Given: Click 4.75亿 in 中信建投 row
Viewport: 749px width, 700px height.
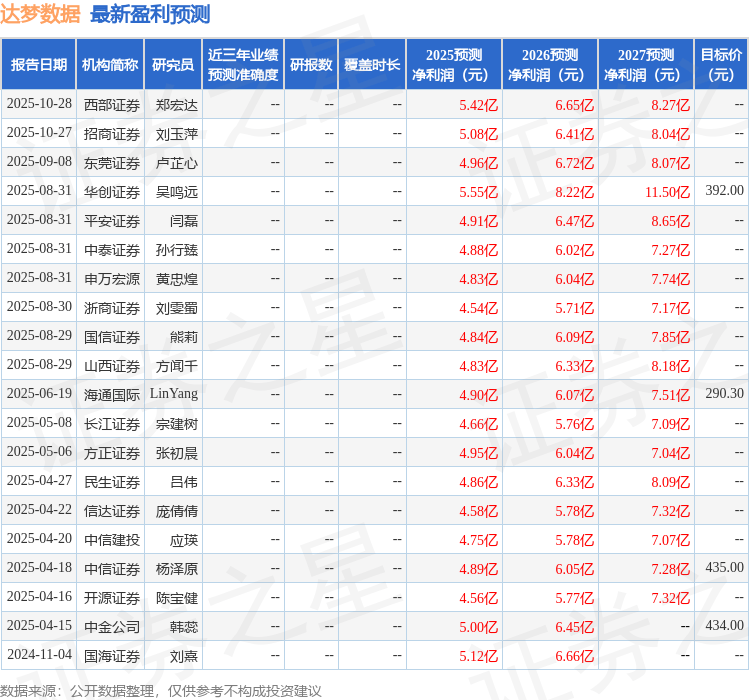Looking at the screenshot, I should (x=479, y=540).
